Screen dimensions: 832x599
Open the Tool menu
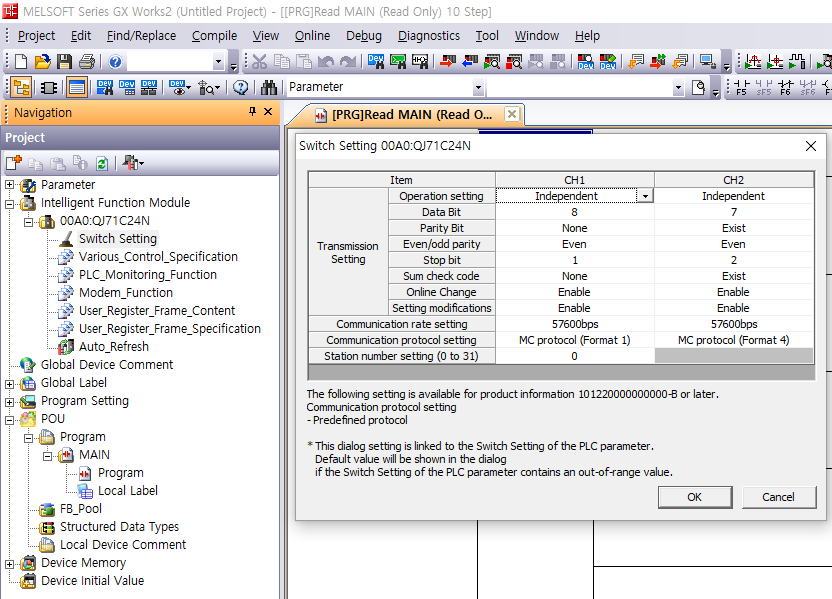pos(487,36)
